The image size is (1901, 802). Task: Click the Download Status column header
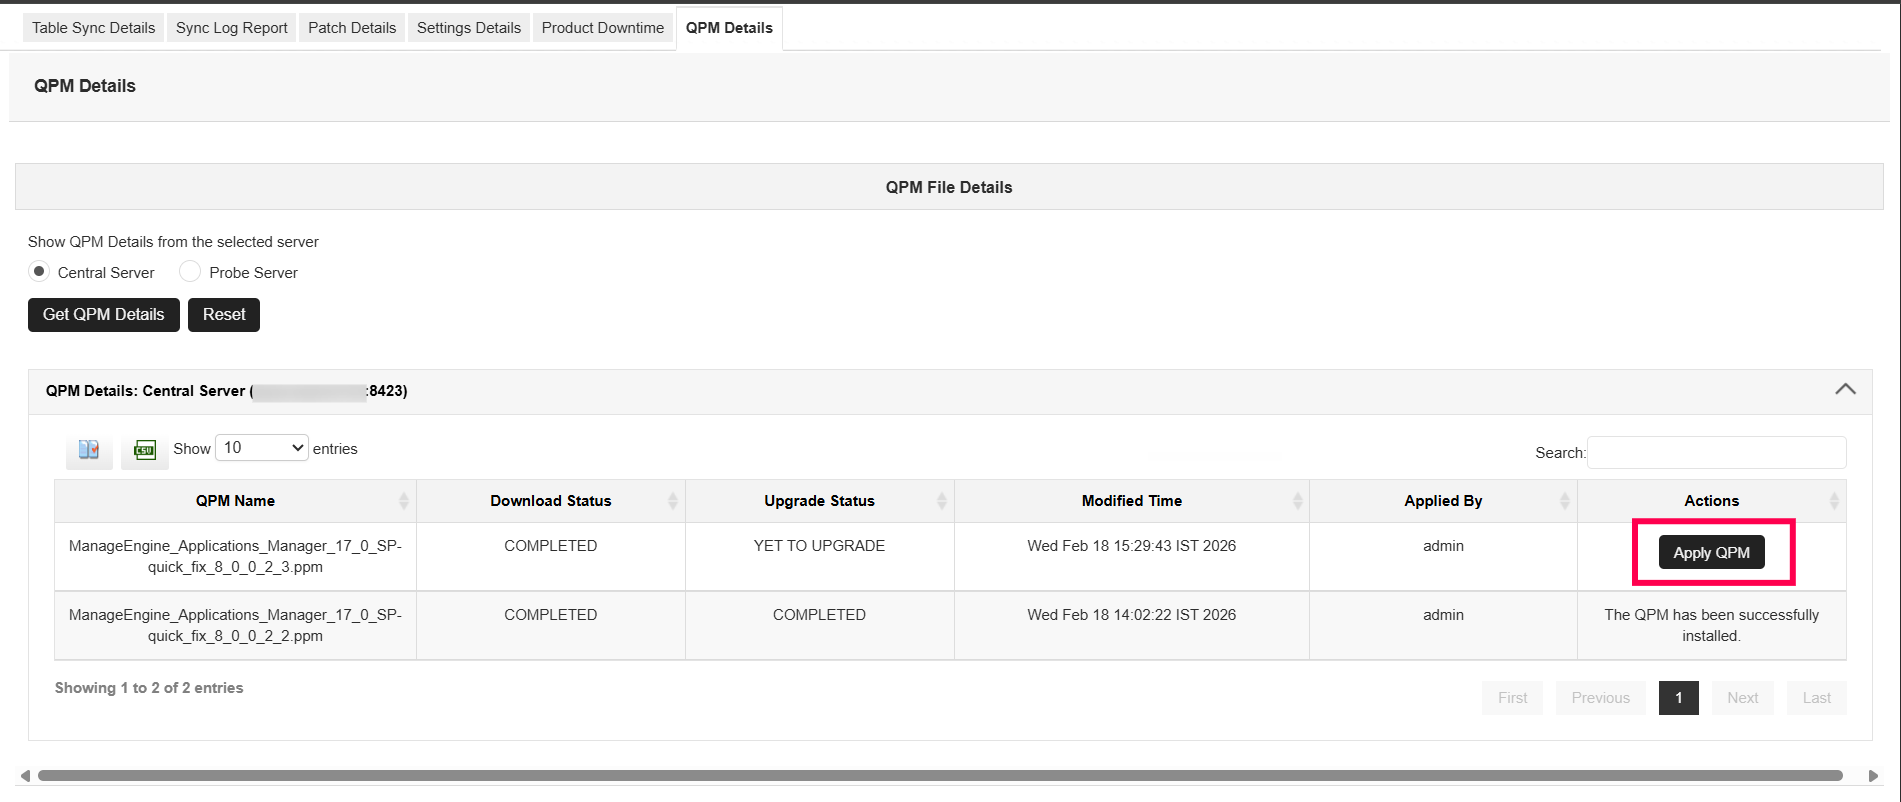[x=551, y=501]
